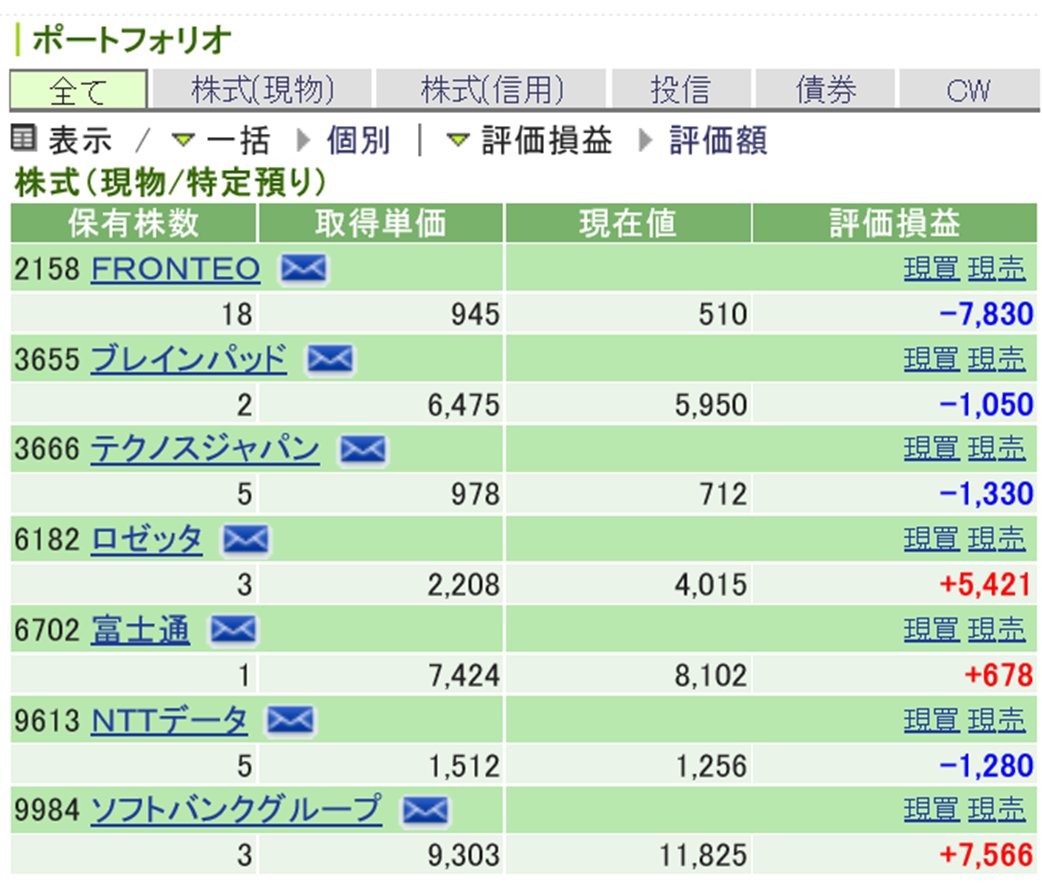Open the CW tab
Screen dimensions: 1042x885
[969, 89]
